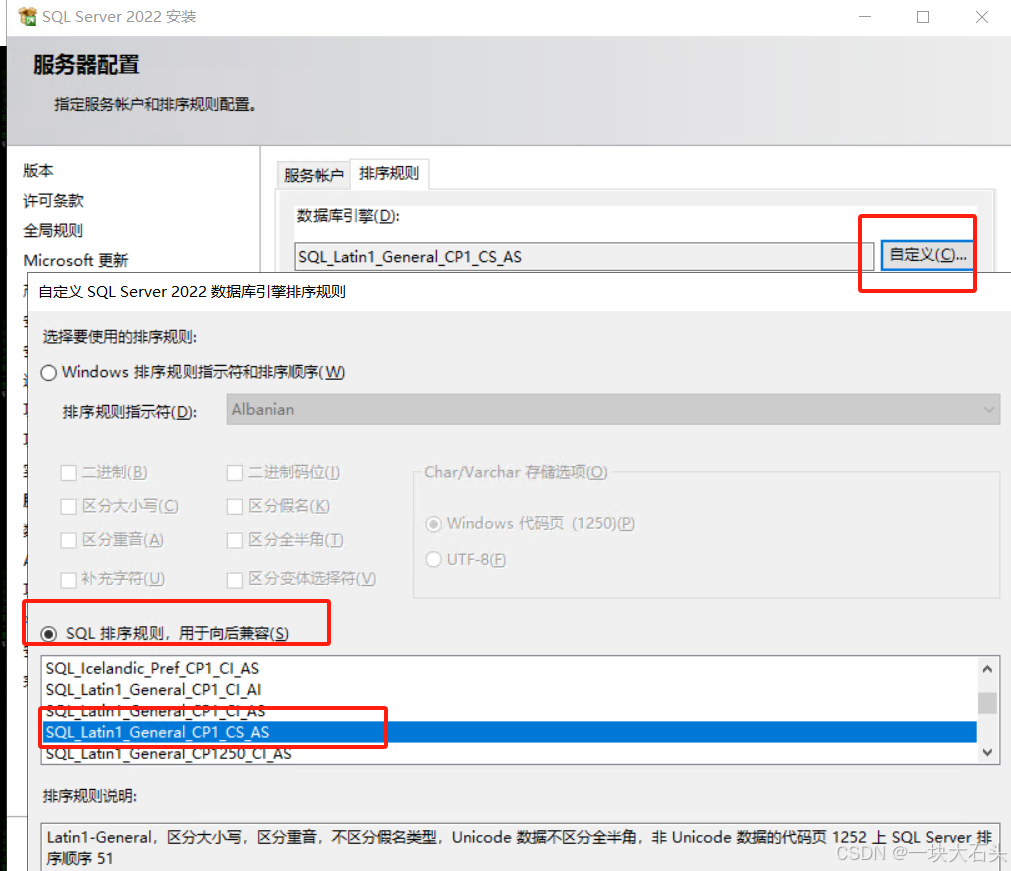
Task: Select SQL_Icelandic_Pref_CP1_CI_AS in list
Action: point(509,669)
